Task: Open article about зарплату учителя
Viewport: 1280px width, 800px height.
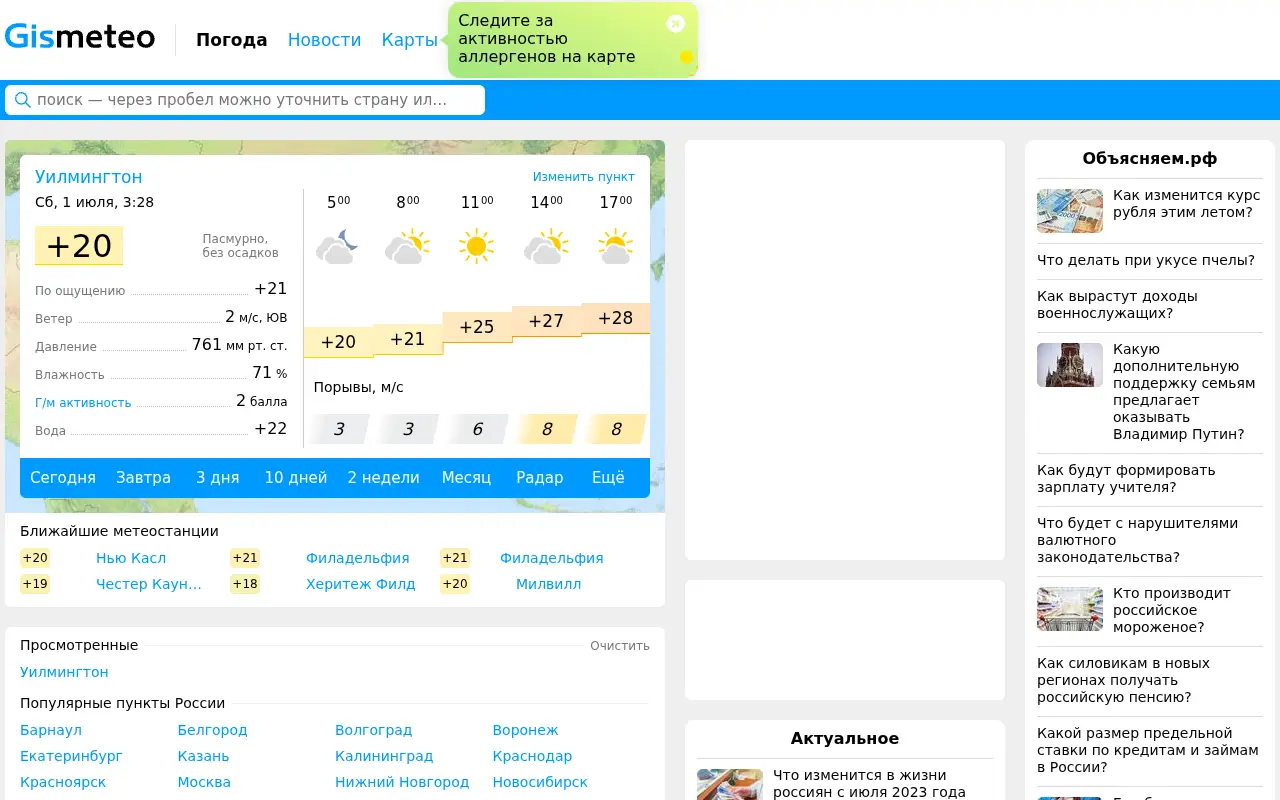Action: tap(1126, 479)
